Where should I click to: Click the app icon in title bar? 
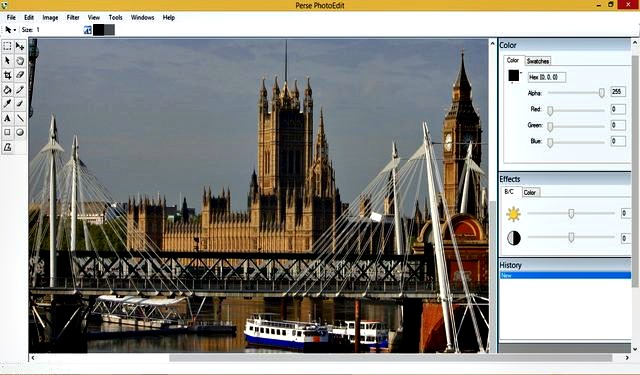click(x=4, y=5)
